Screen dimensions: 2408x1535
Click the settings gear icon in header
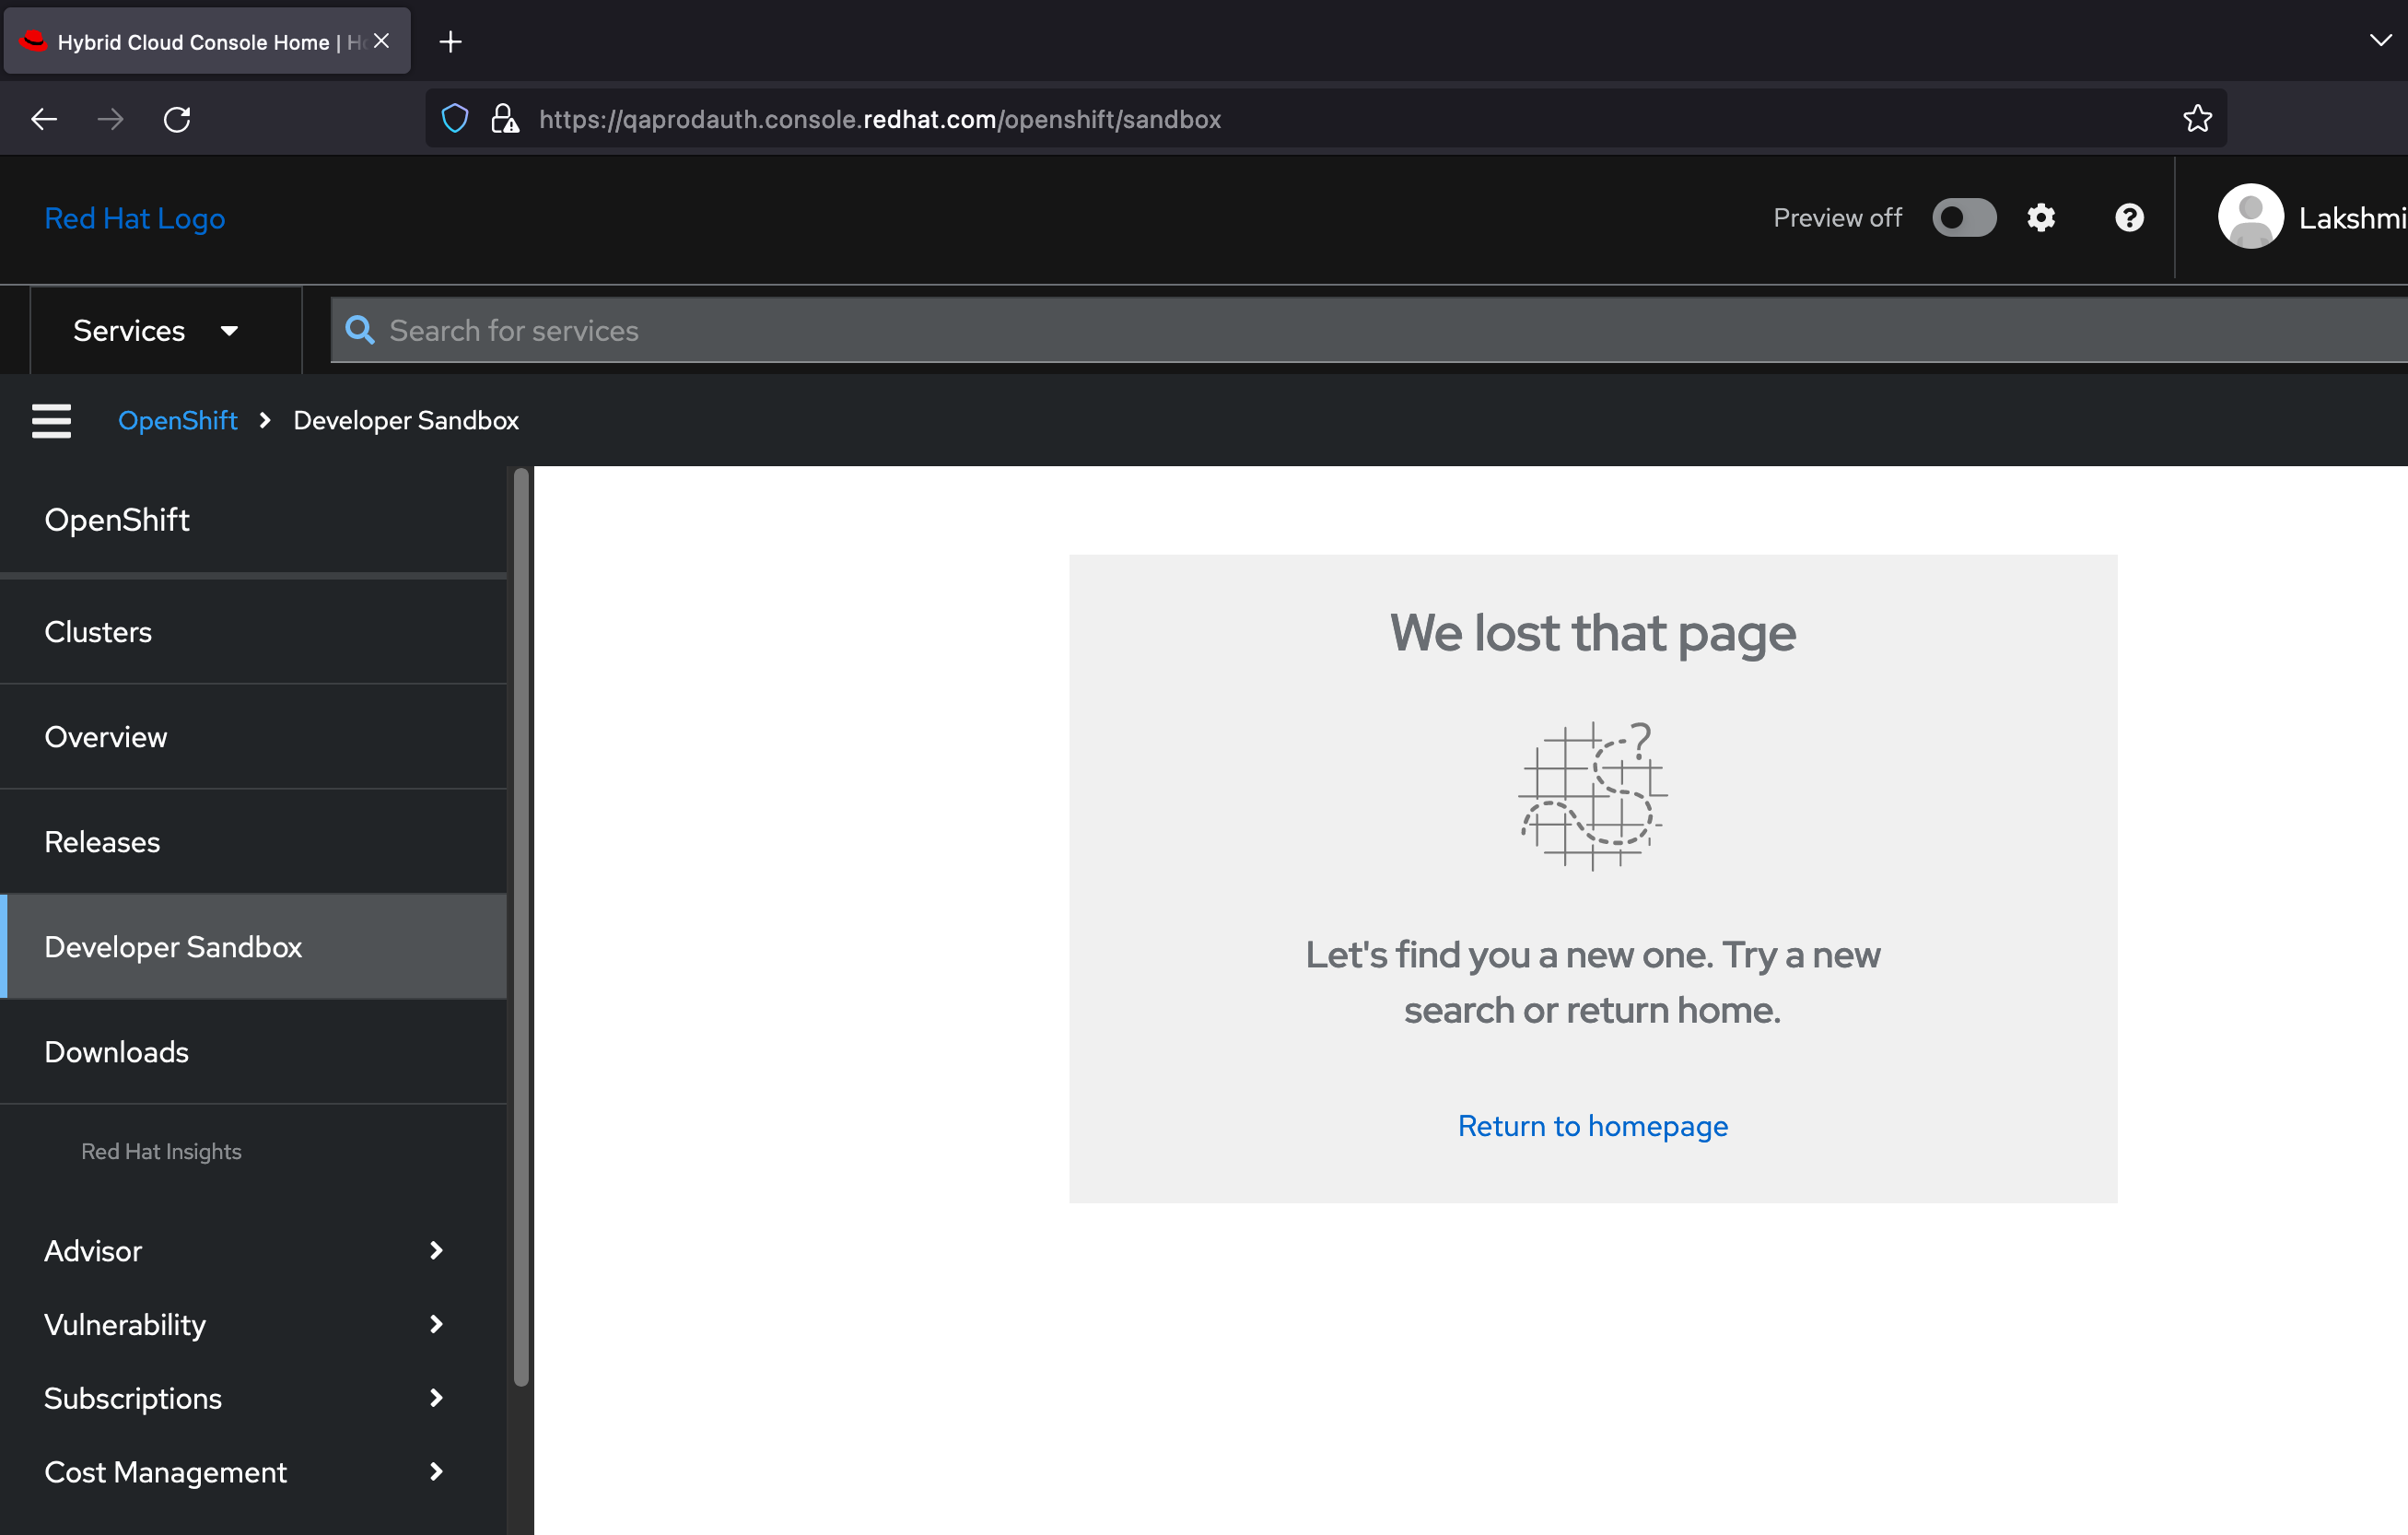coord(2040,218)
